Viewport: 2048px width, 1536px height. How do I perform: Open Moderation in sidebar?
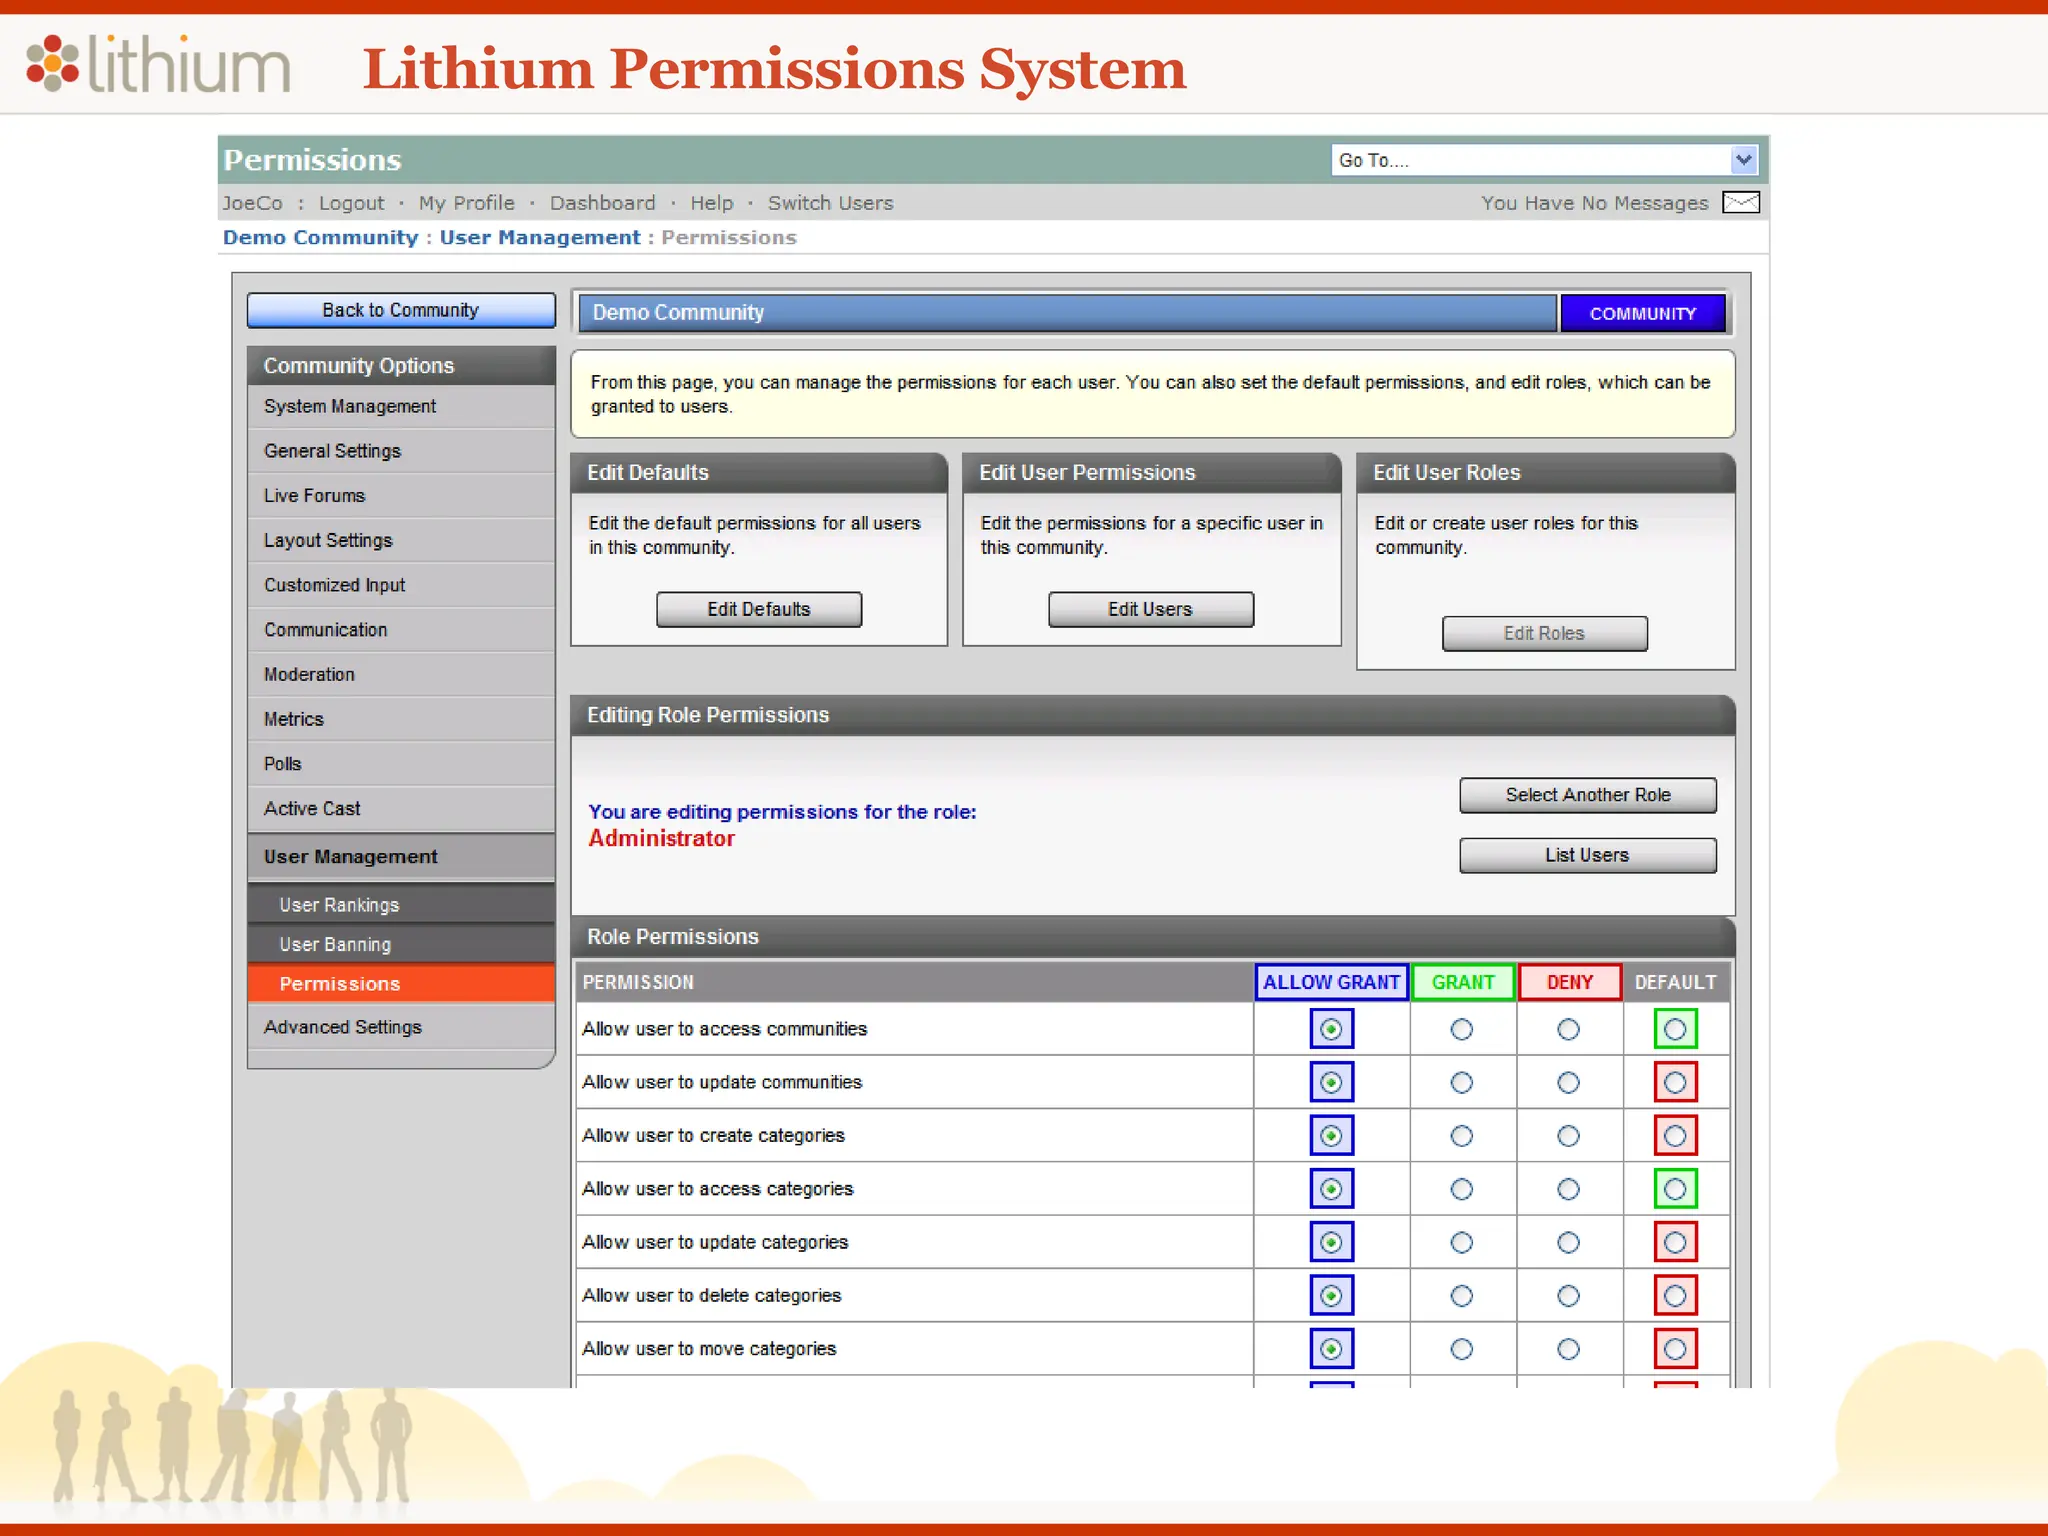click(401, 675)
